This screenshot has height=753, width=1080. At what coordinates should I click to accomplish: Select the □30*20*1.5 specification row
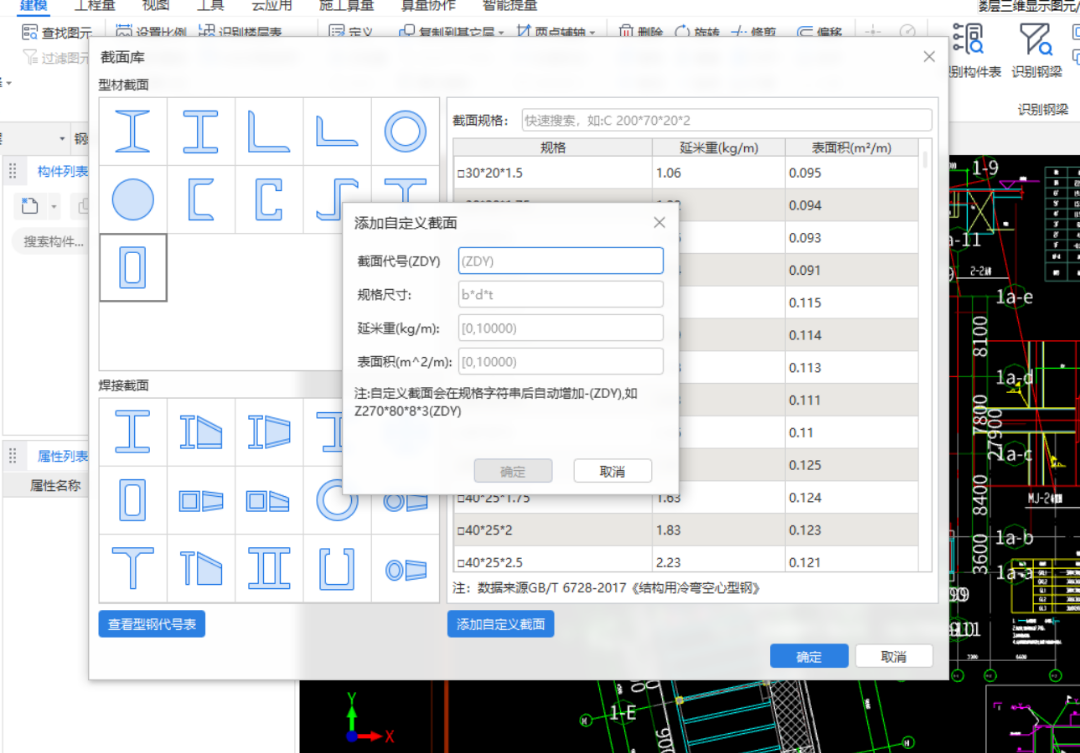point(685,173)
